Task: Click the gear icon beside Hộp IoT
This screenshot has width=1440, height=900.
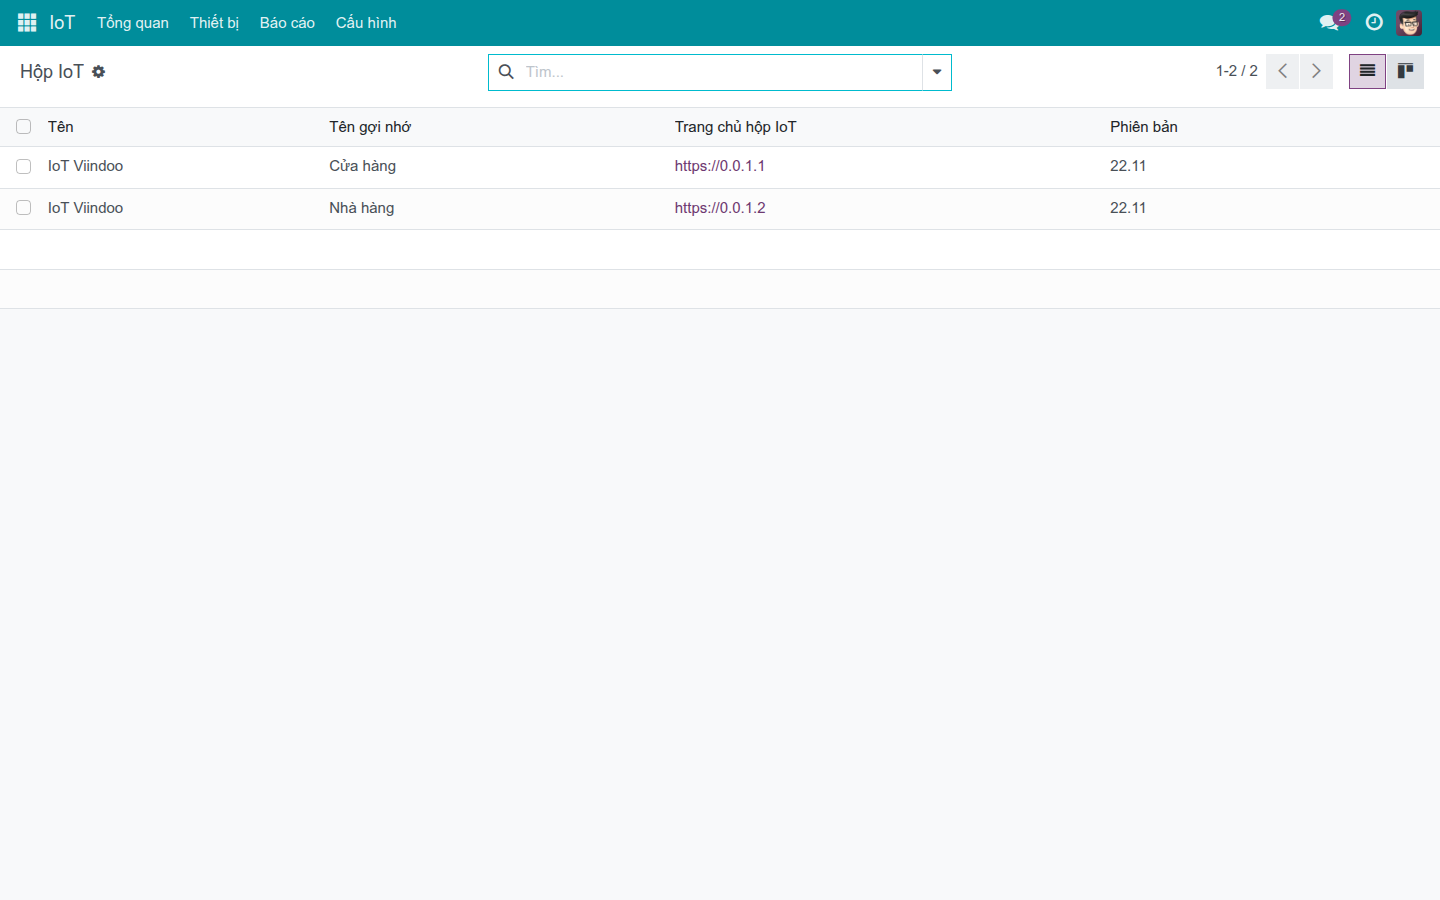Action: pos(98,72)
